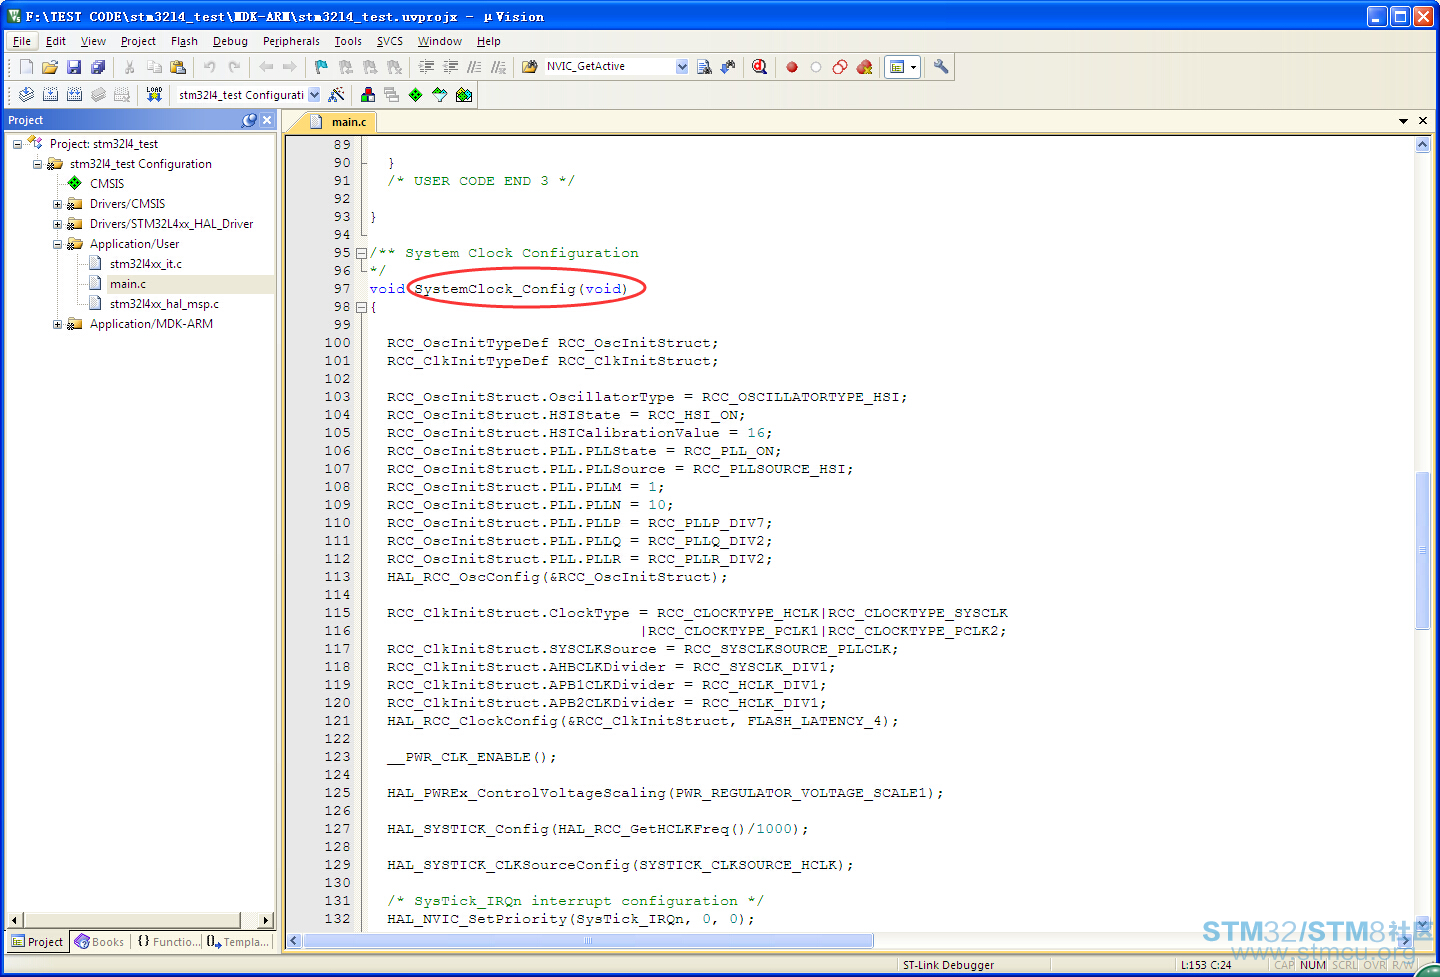The width and height of the screenshot is (1440, 977).
Task: Save the current file with the floppy icon
Action: [74, 67]
